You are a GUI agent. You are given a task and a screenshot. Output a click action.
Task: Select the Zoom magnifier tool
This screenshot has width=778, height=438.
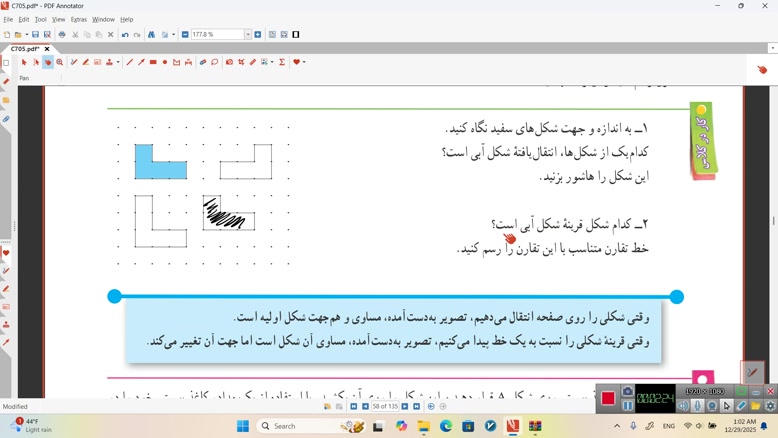(60, 62)
